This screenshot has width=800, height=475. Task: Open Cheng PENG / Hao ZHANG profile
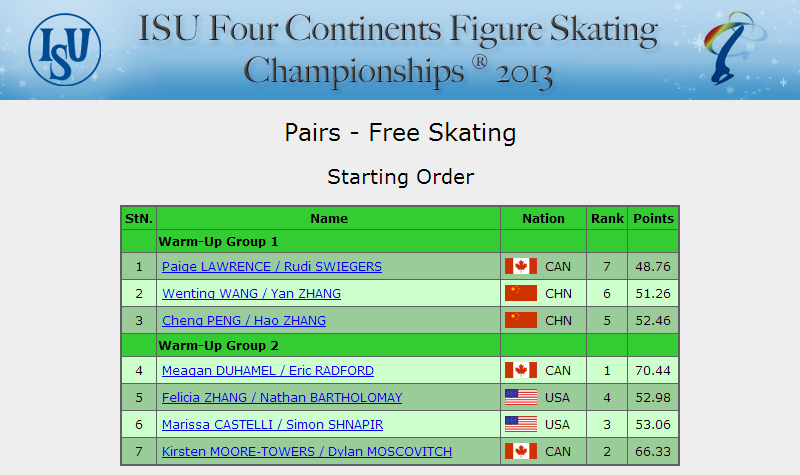coord(243,321)
